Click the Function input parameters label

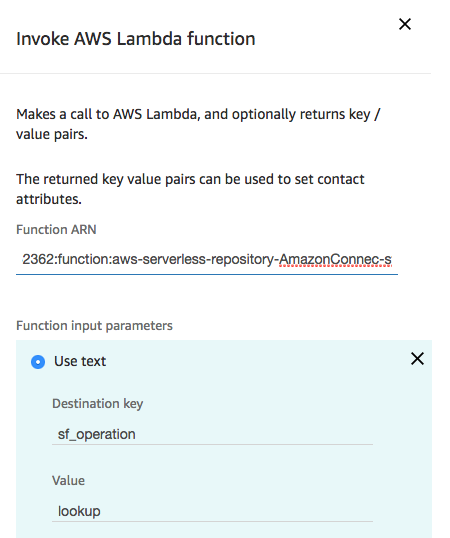click(94, 326)
